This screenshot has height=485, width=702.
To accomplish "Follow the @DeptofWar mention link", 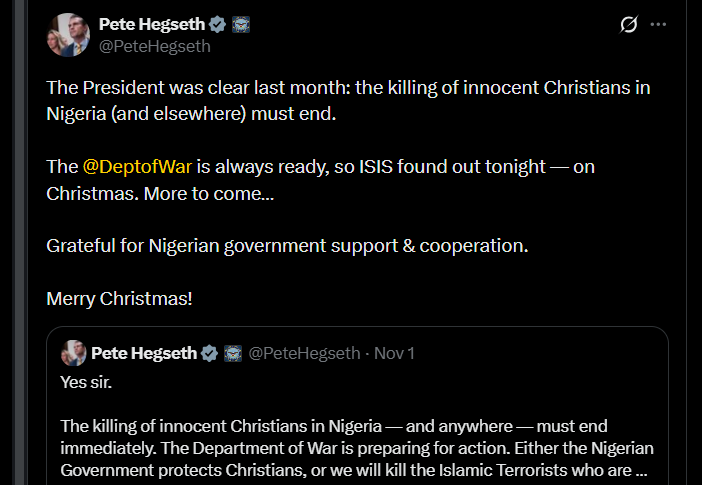I will pyautogui.click(x=136, y=166).
